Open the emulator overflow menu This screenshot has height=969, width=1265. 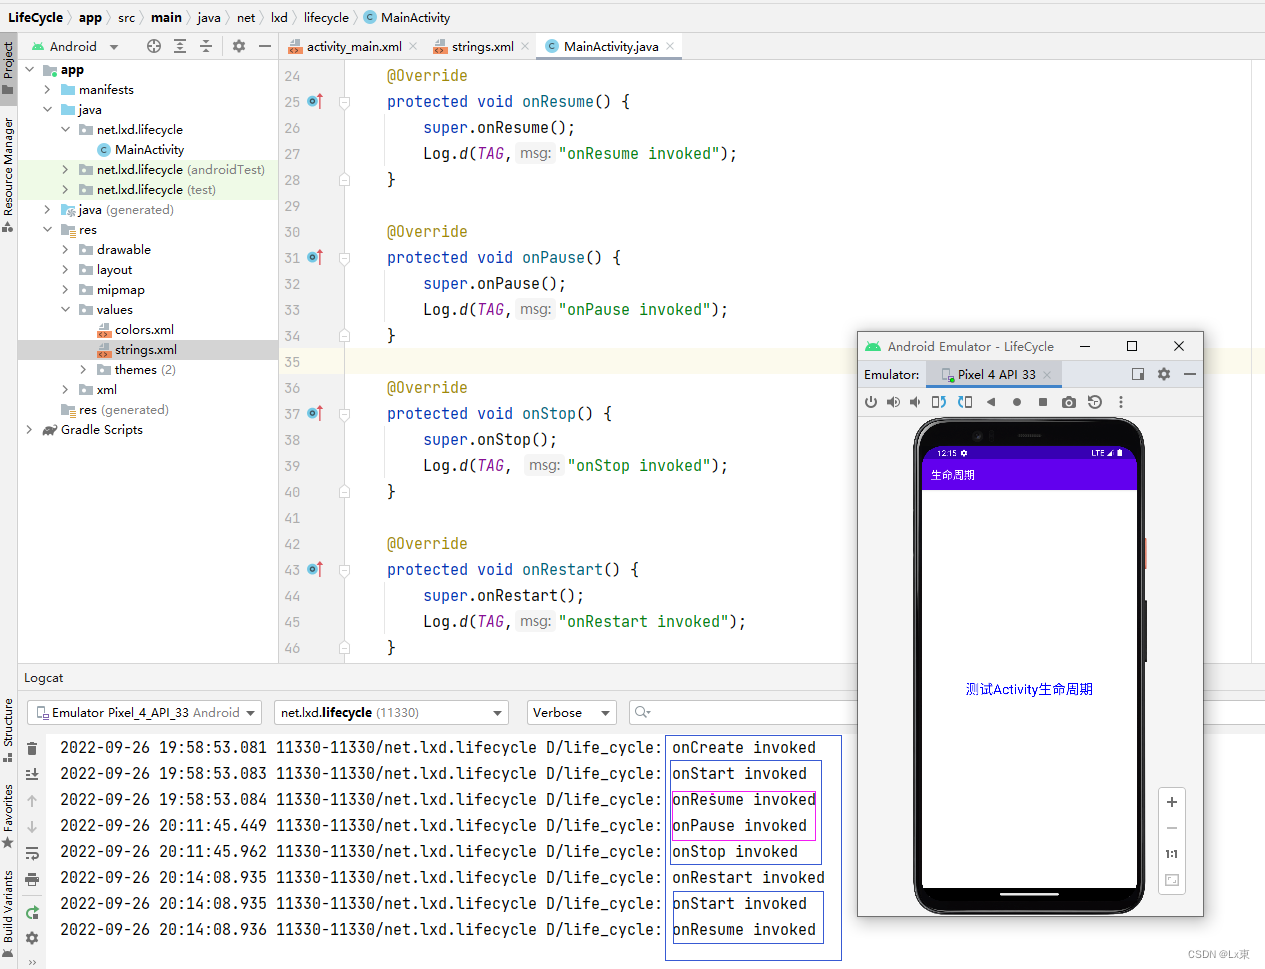[x=1119, y=401]
